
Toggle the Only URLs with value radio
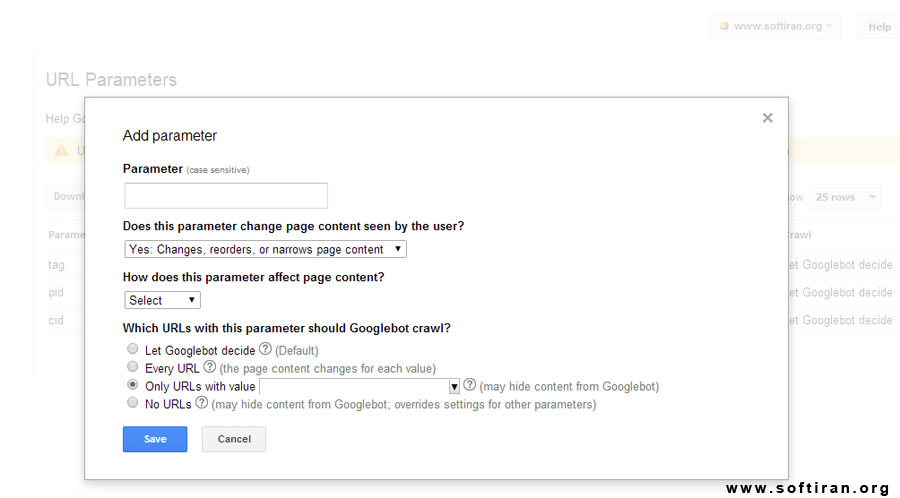(133, 384)
